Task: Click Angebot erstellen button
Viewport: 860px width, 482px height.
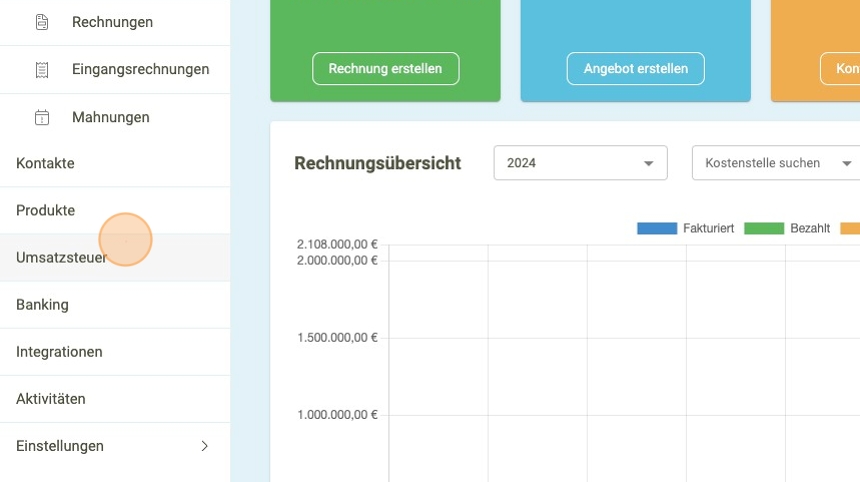Action: [x=636, y=69]
